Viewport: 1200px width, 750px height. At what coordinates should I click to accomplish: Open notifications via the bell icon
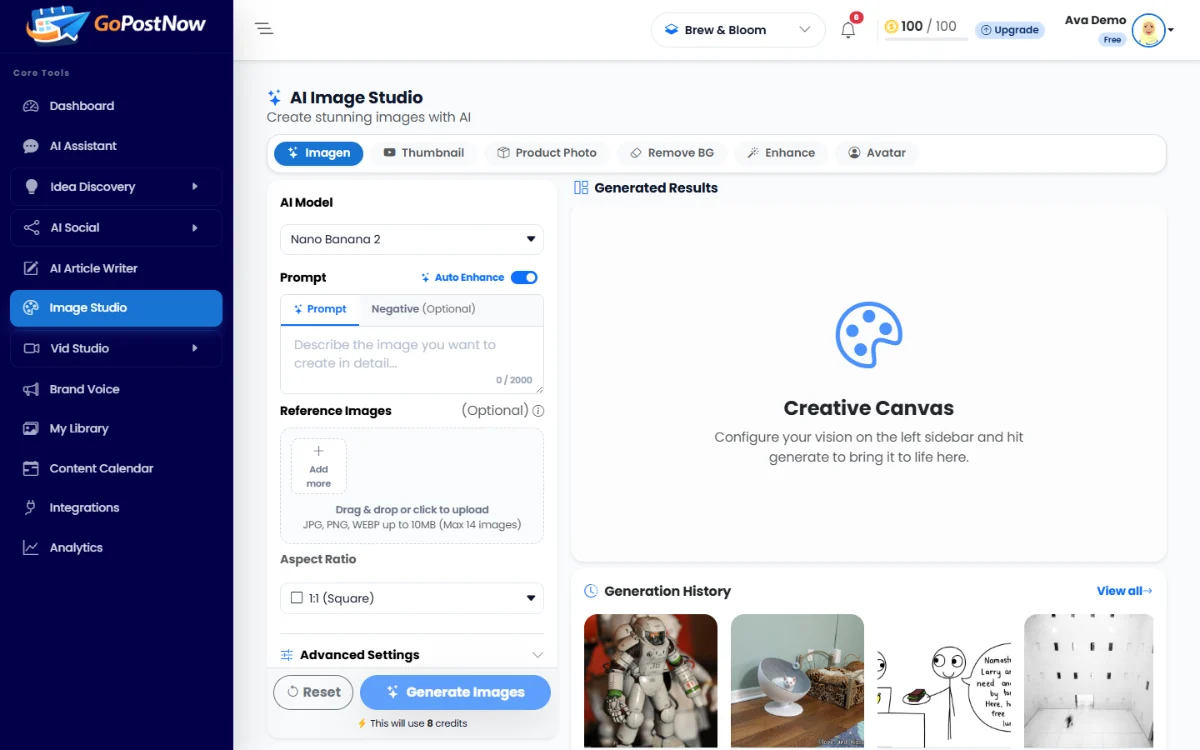pos(848,30)
